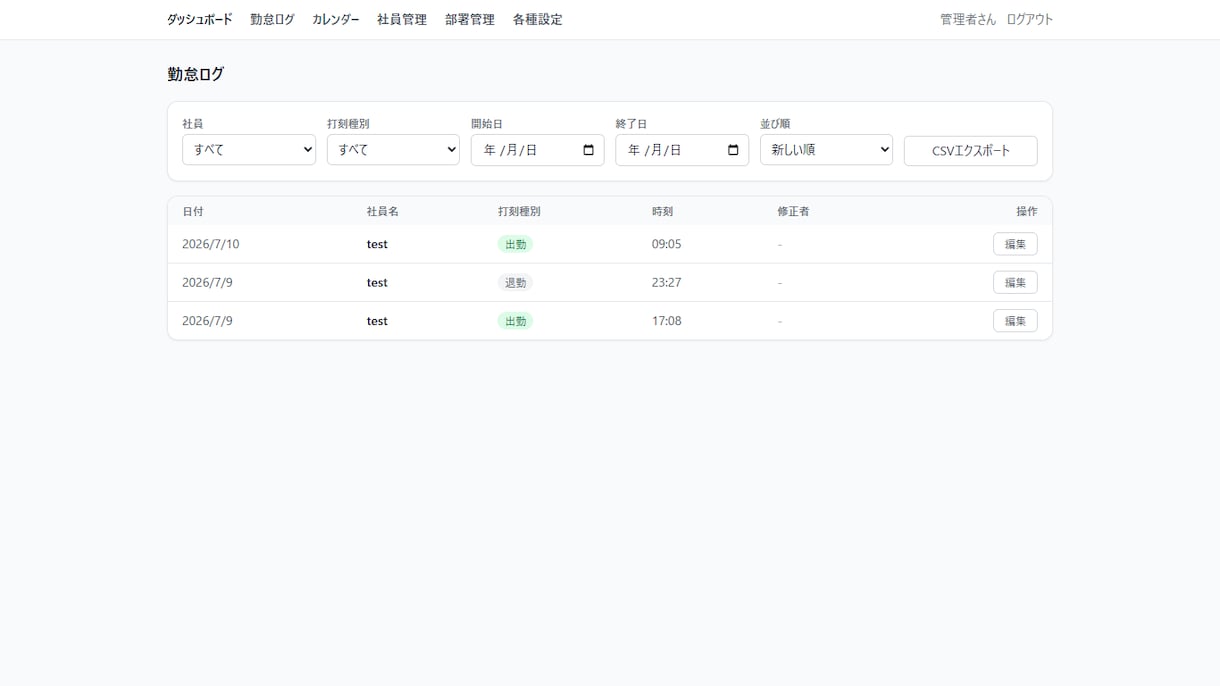Click the 2026/7/10 date cell
1220x686 pixels.
[211, 244]
